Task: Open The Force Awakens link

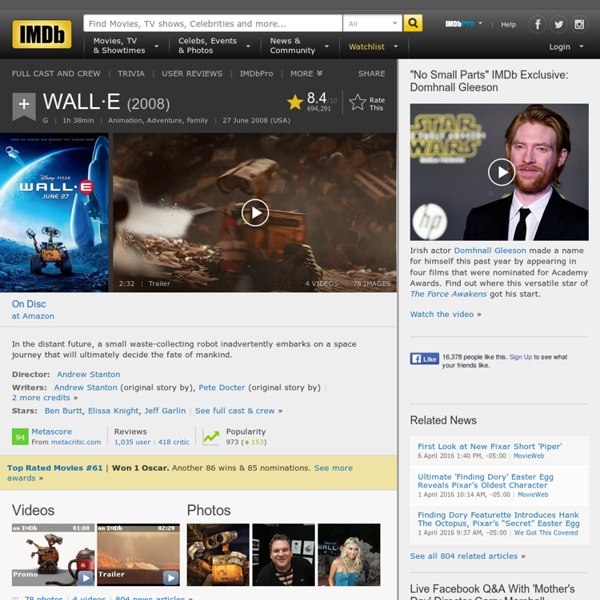Action: 448,294
